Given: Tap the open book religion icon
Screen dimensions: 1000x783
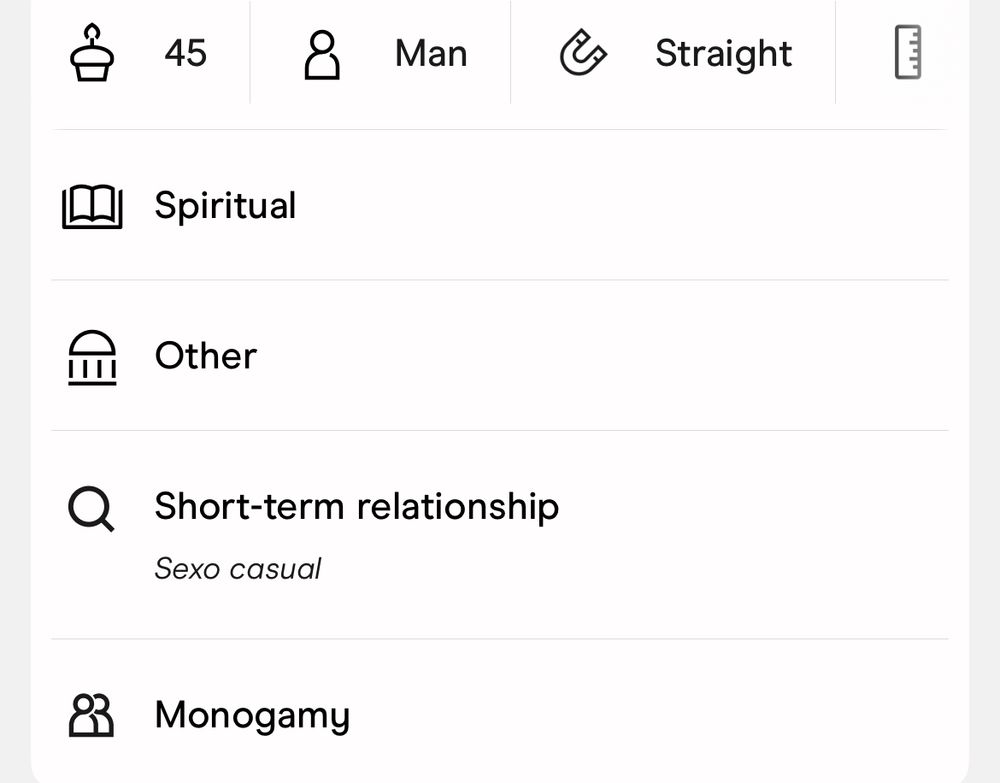Looking at the screenshot, I should (92, 207).
